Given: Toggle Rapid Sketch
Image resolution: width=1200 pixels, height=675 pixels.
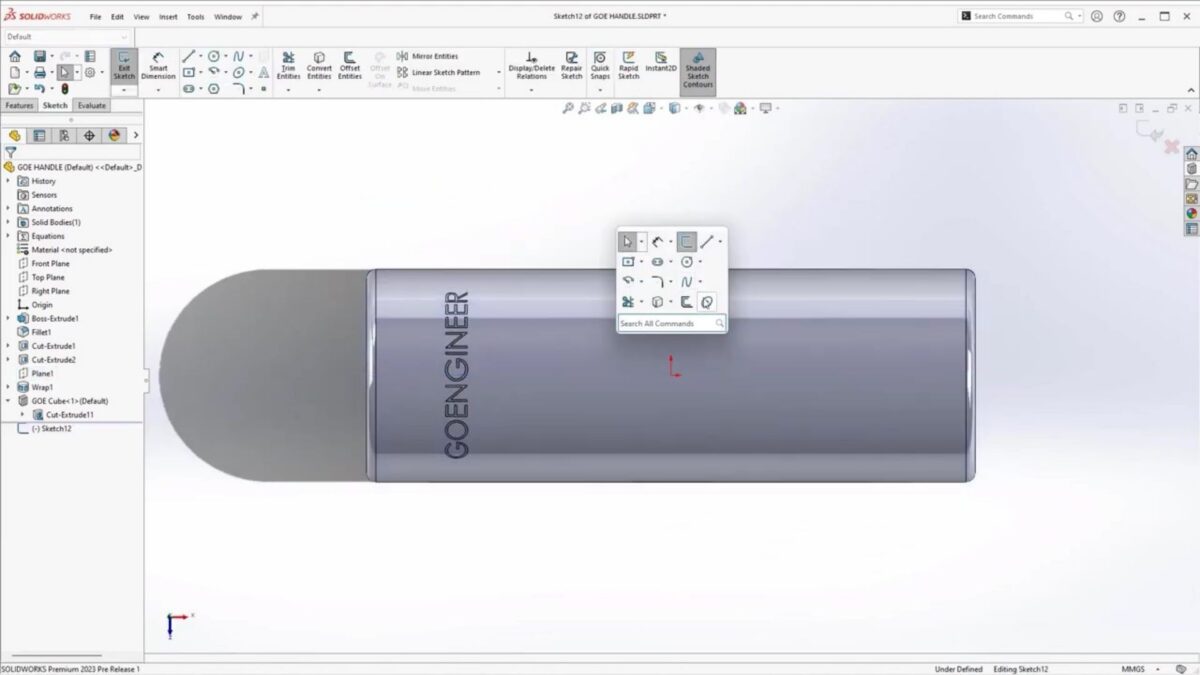Looking at the screenshot, I should click(x=629, y=66).
